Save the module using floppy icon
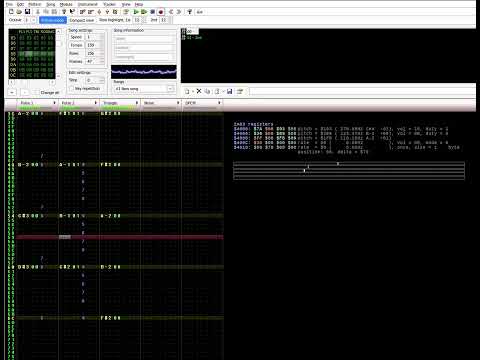 click(28, 12)
